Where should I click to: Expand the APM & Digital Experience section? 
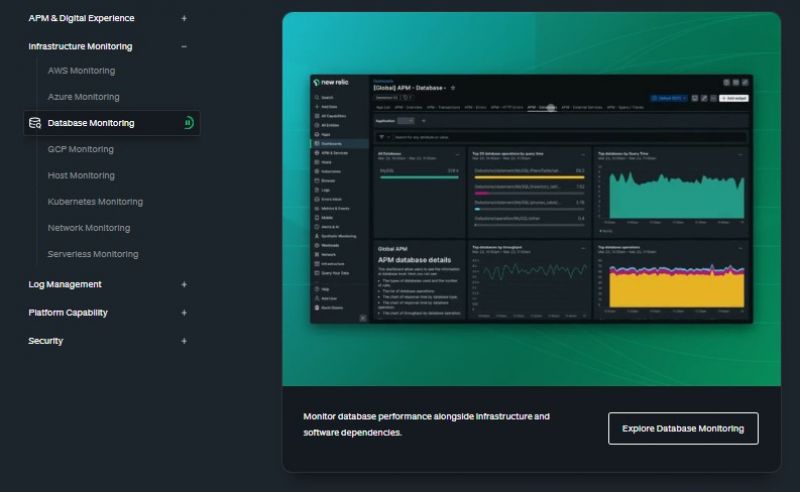tap(184, 18)
